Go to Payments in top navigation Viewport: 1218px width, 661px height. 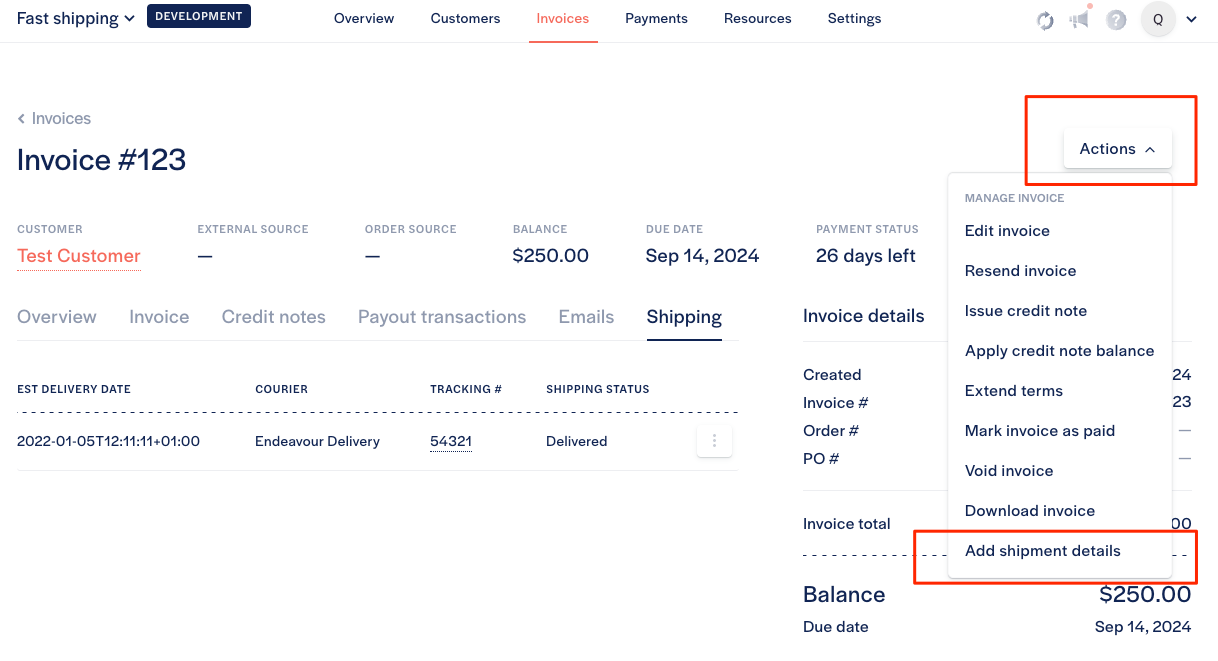[656, 19]
